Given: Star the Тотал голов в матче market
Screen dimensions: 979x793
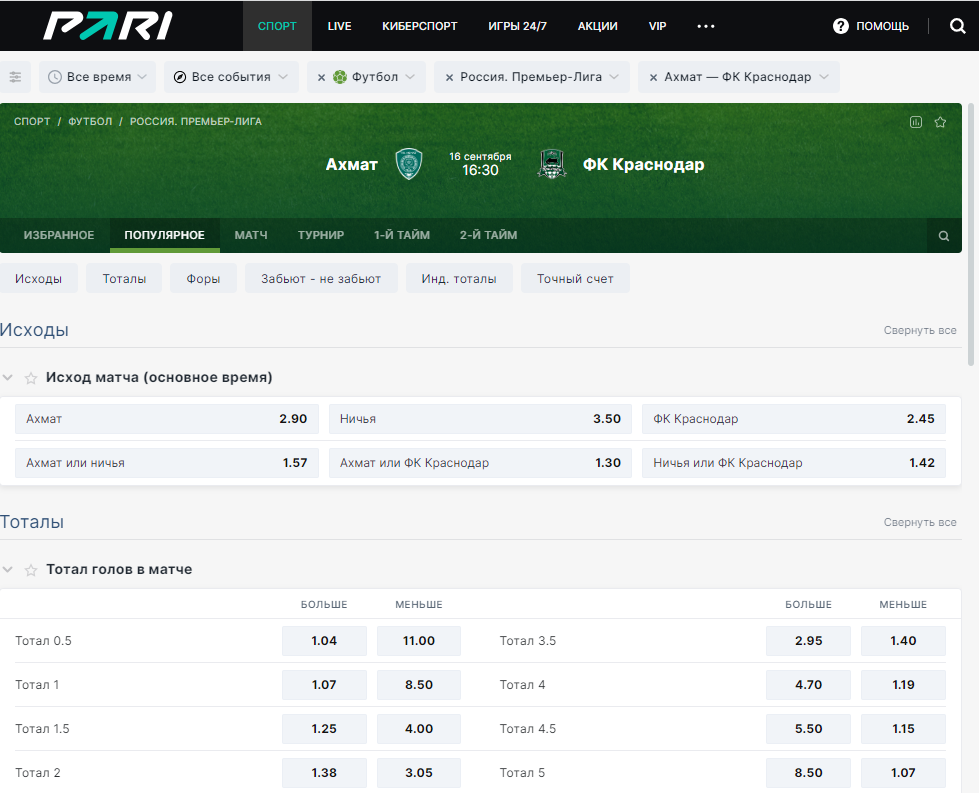Looking at the screenshot, I should pos(31,569).
